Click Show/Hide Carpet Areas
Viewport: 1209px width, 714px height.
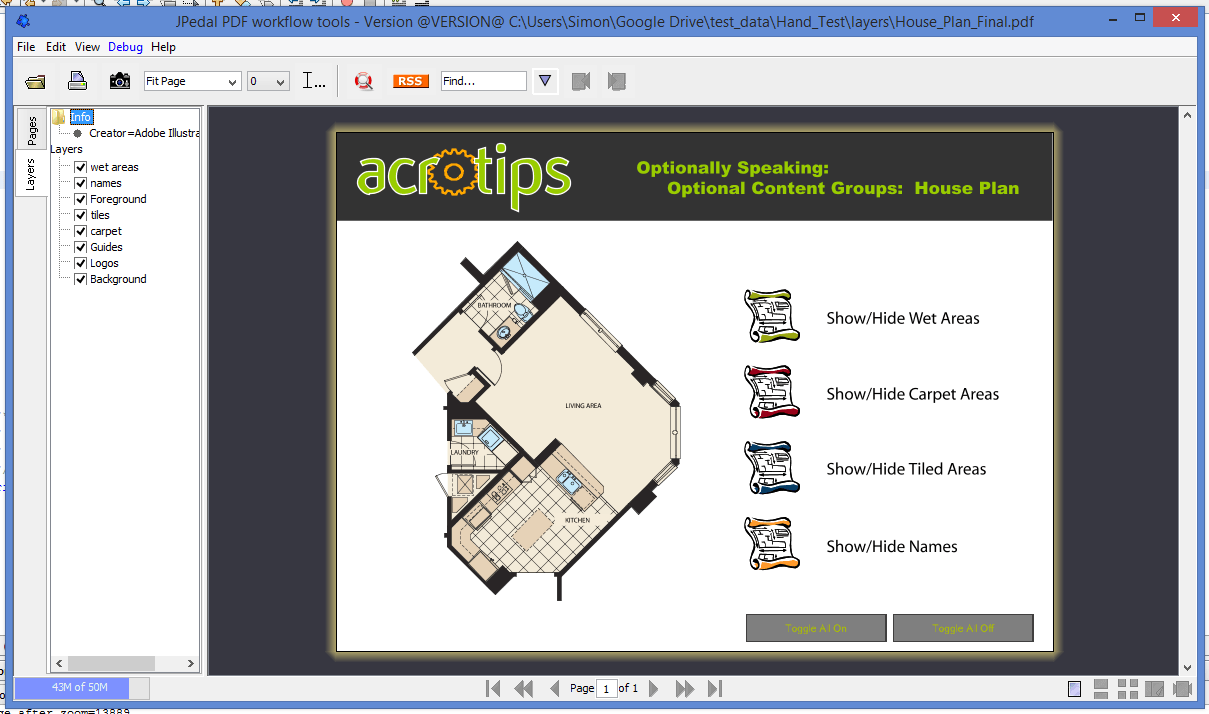911,394
